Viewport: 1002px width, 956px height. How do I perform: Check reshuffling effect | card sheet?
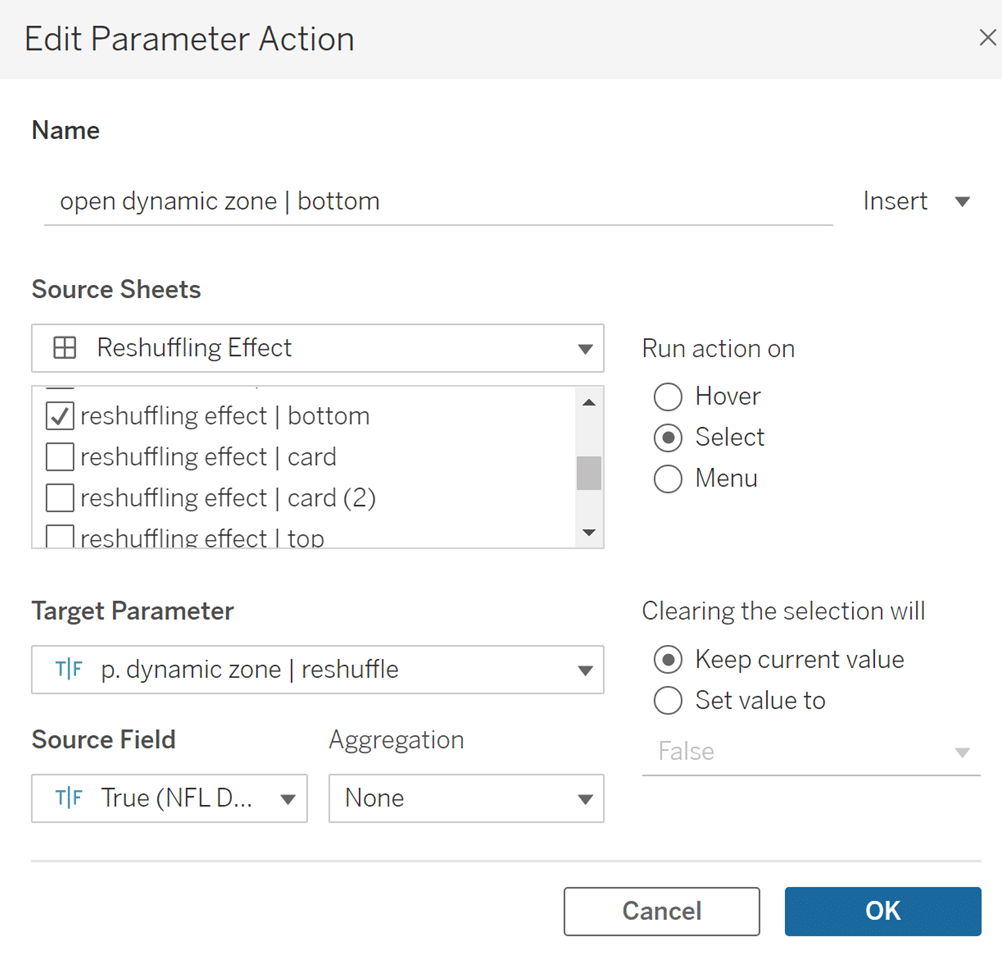(59, 457)
